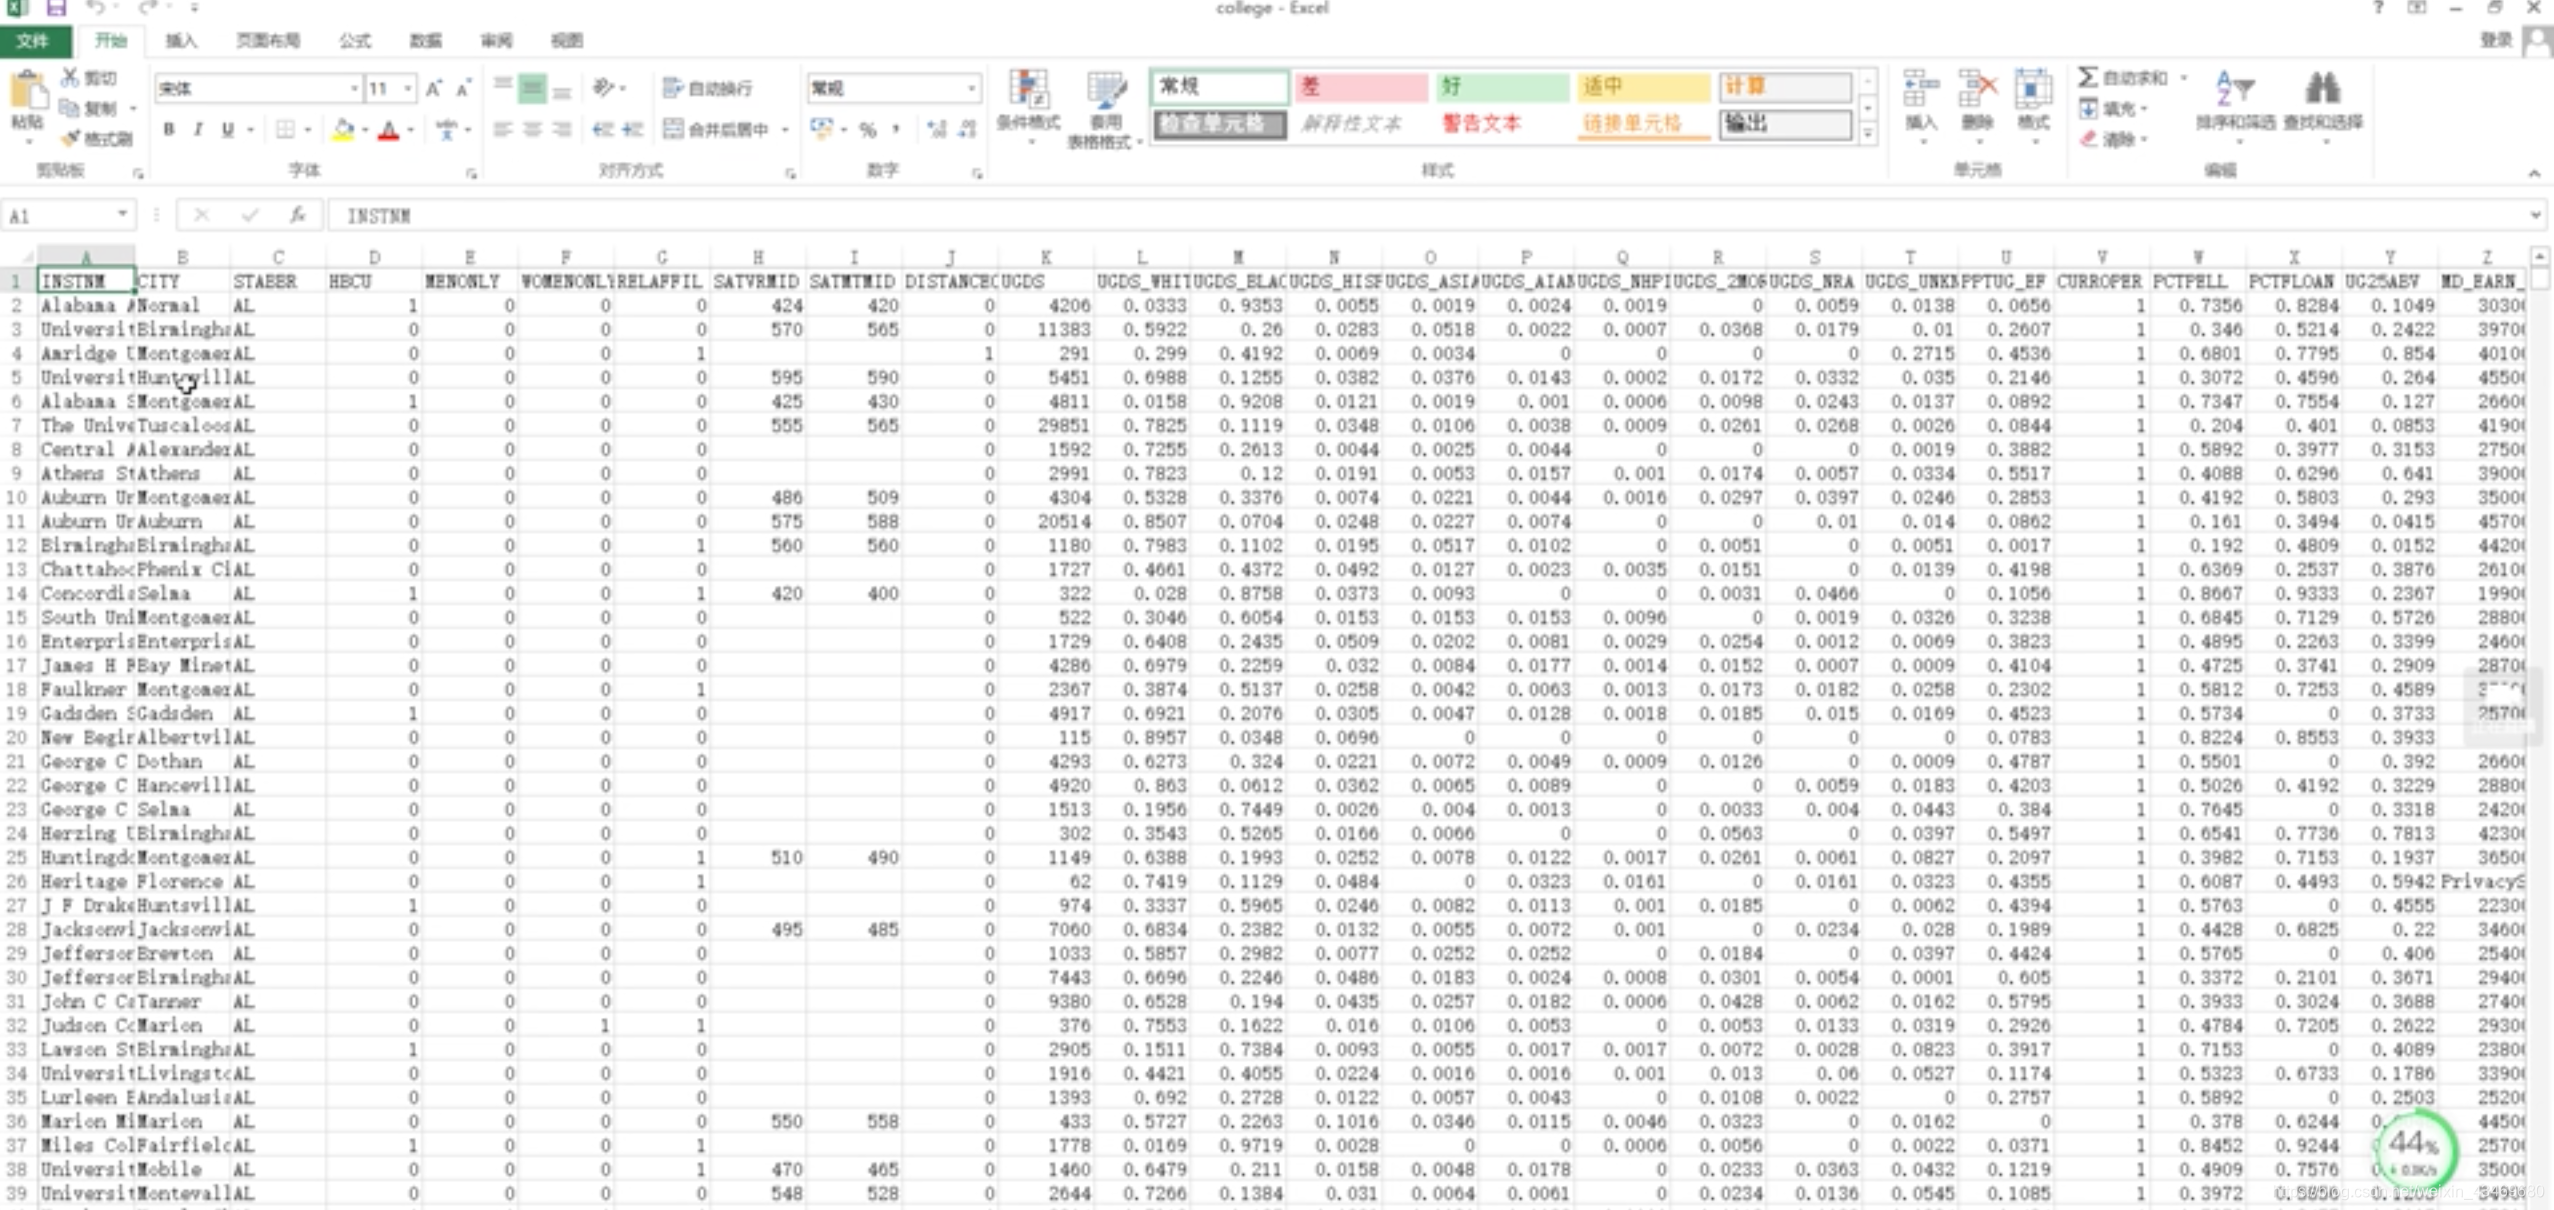The height and width of the screenshot is (1210, 2554).
Task: Toggle bold formatting
Action: [x=169, y=129]
